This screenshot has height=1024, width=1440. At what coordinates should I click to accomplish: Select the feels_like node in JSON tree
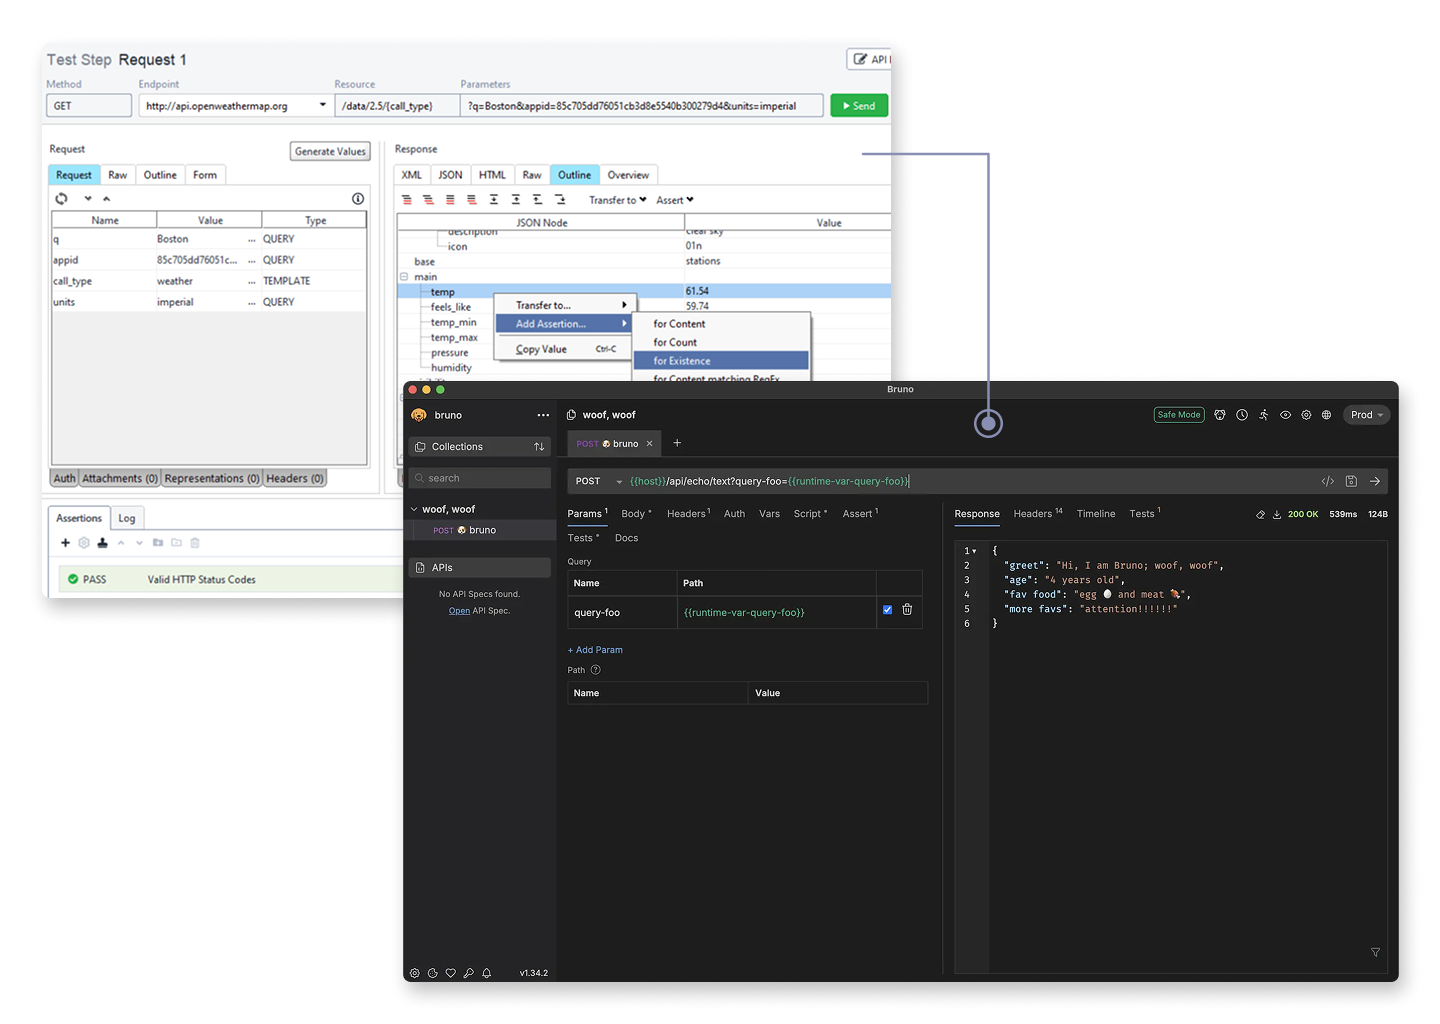pos(450,307)
